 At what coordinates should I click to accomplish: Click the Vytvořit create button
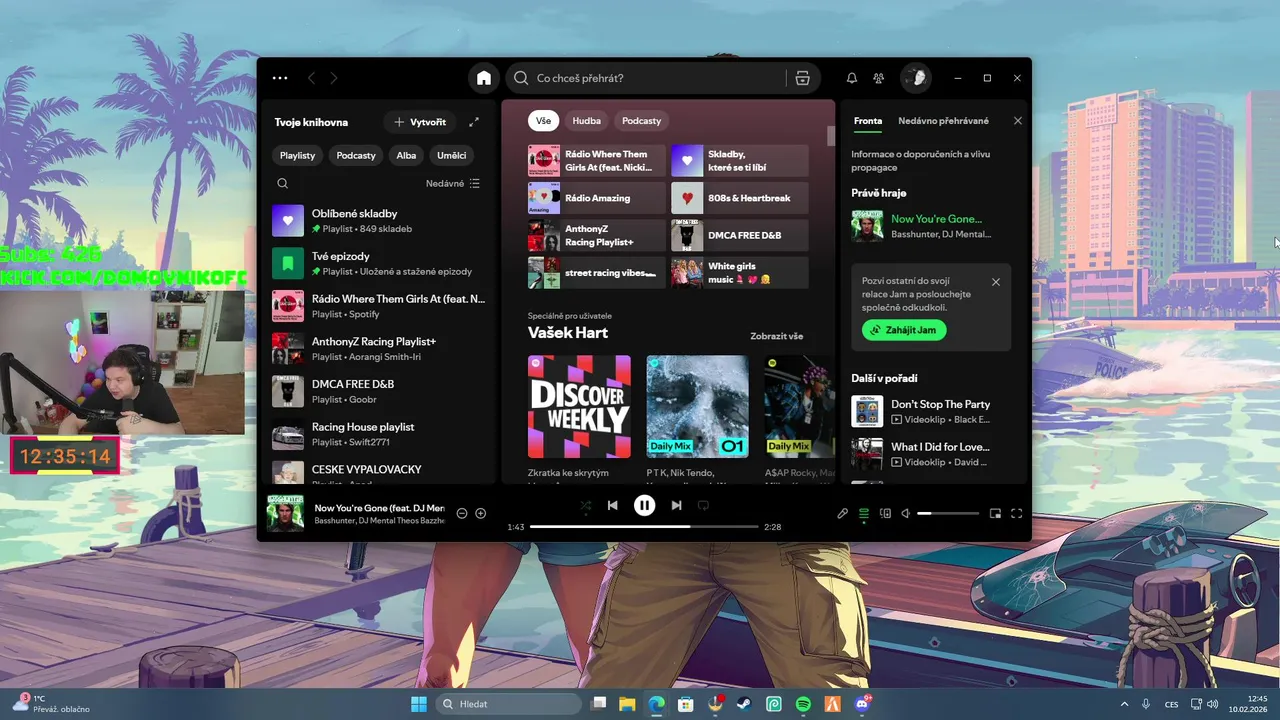click(420, 122)
